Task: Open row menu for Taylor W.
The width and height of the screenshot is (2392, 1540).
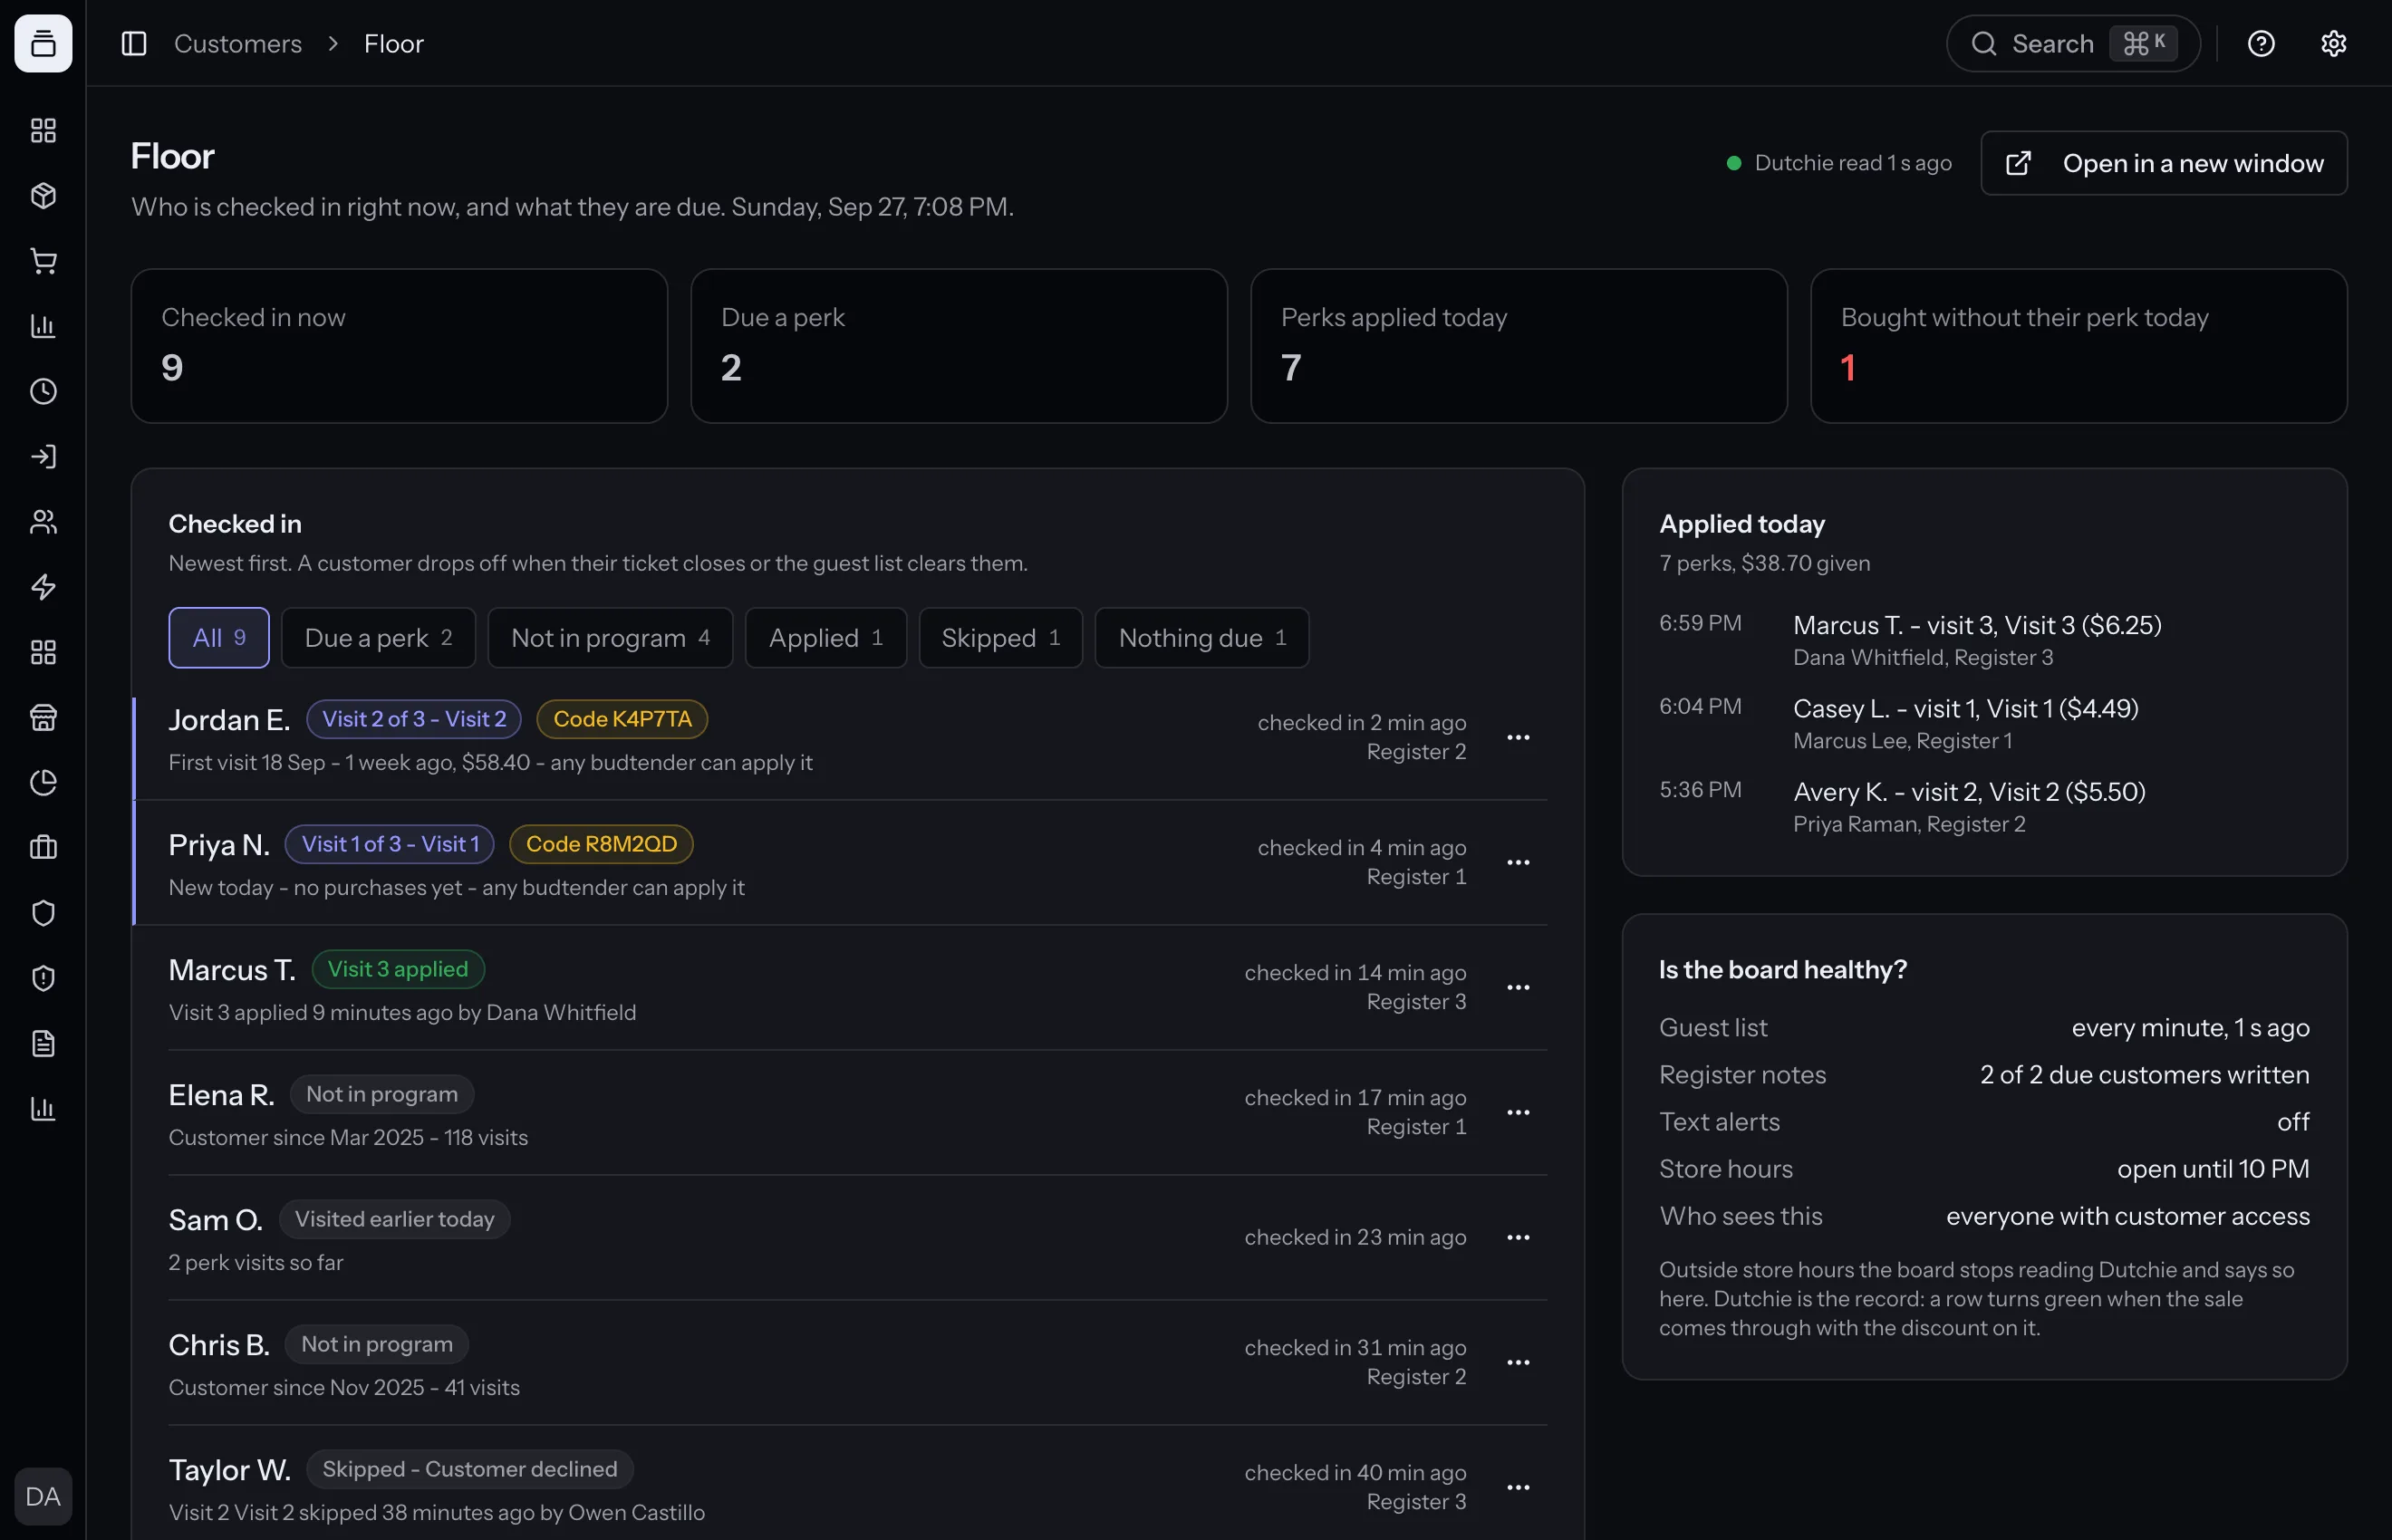Action: click(x=1518, y=1487)
